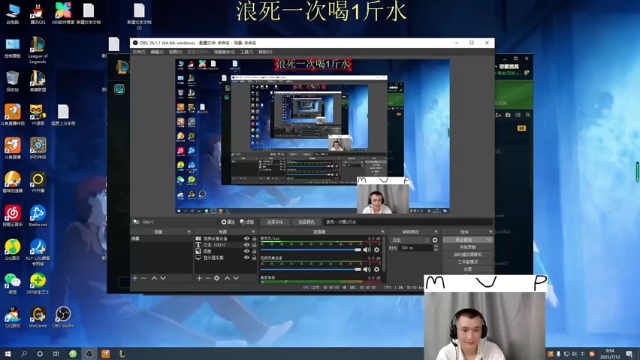Open NetEase Cloud Music red desktop icon
The height and width of the screenshot is (360, 640).
click(x=13, y=216)
